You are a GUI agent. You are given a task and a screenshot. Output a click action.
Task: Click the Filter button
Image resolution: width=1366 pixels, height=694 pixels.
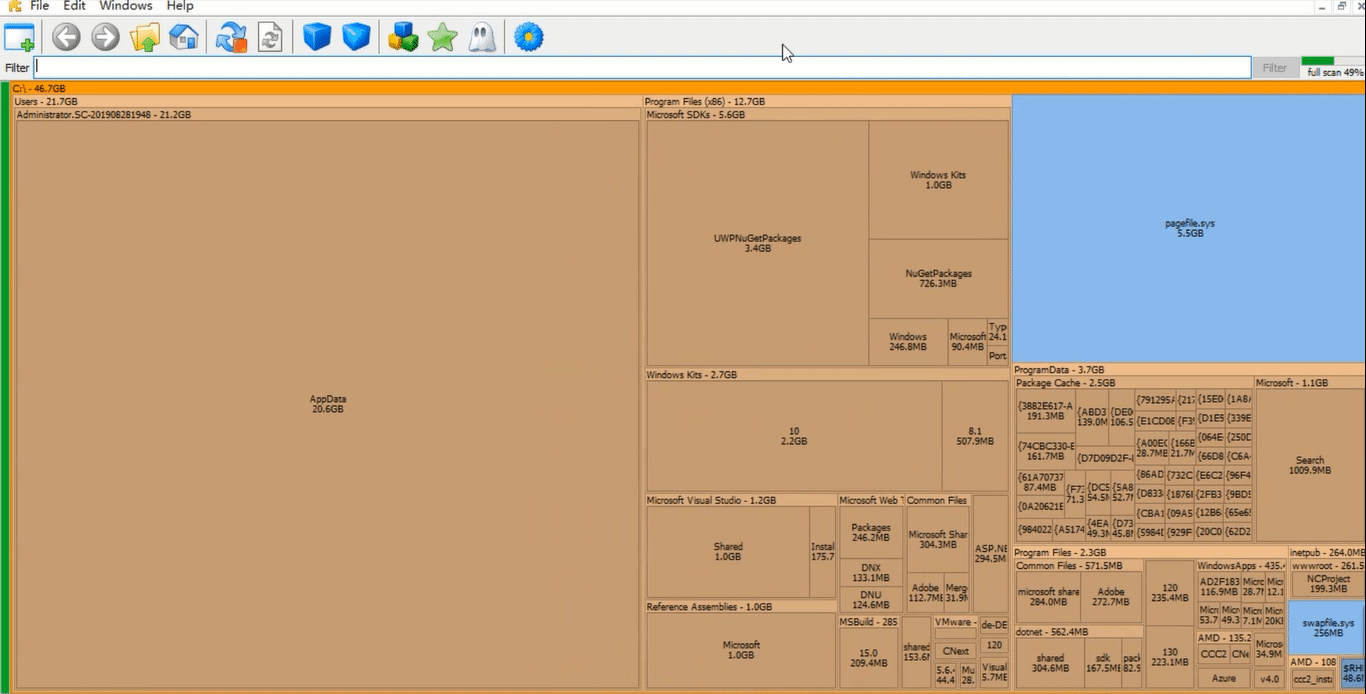coord(1274,68)
